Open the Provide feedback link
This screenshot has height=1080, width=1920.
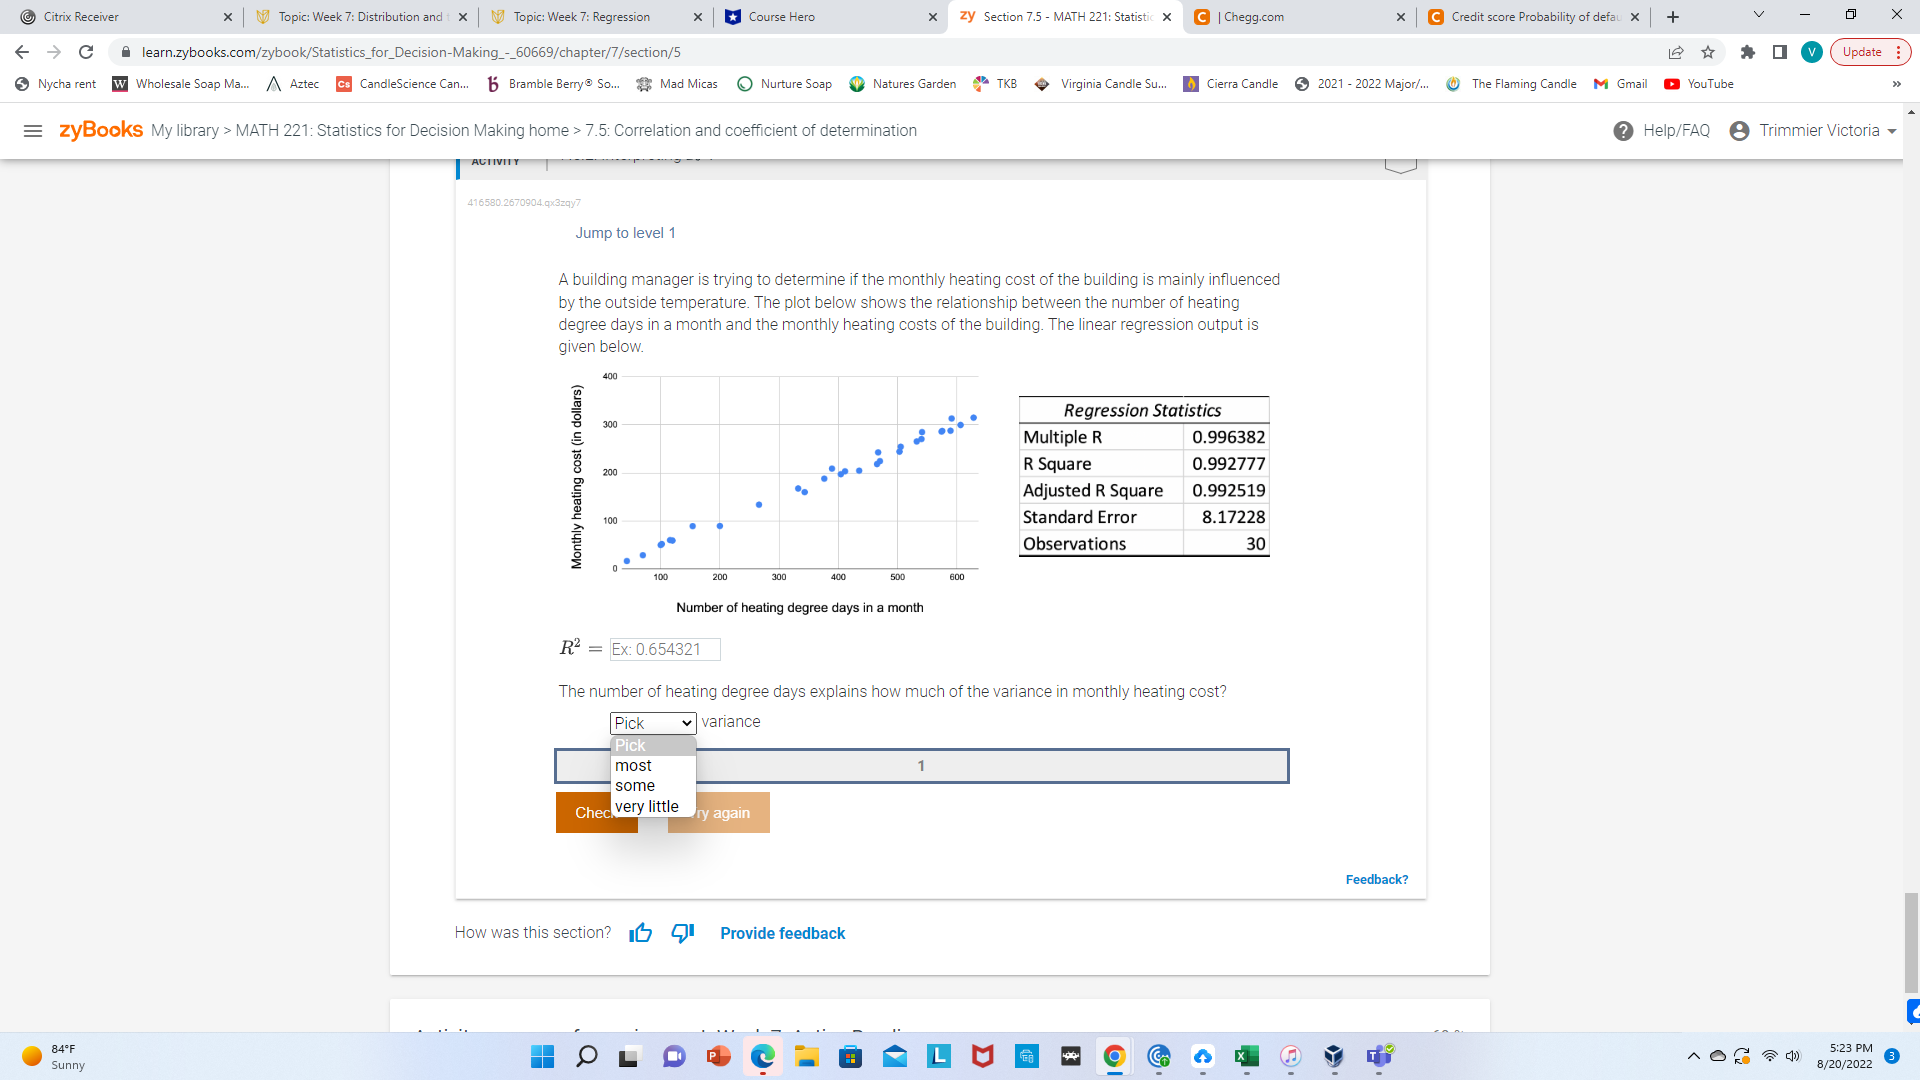(x=782, y=933)
